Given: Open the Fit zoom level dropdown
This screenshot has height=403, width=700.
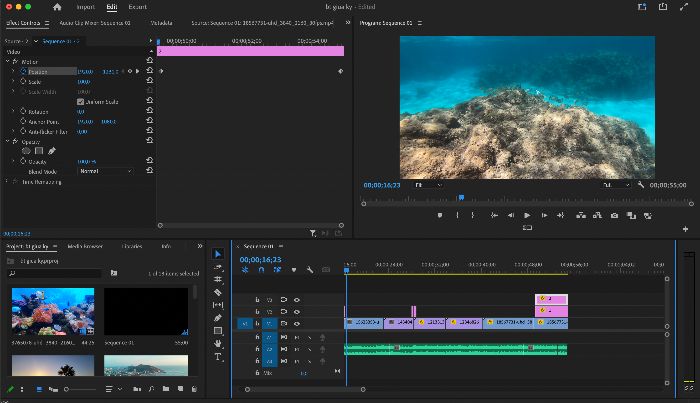Looking at the screenshot, I should pyautogui.click(x=428, y=185).
